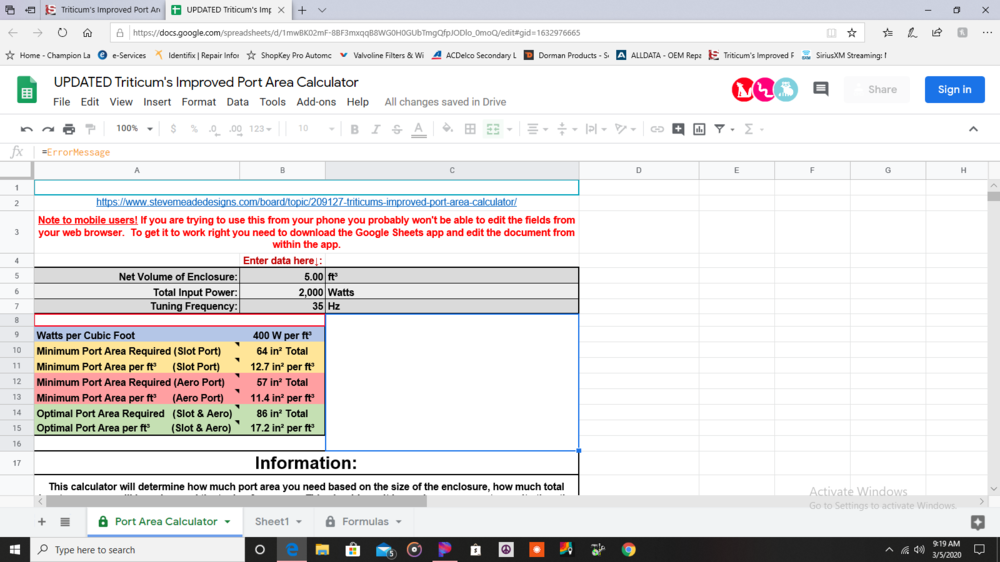Open the Data menu
Viewport: 1000px width, 562px height.
coord(237,102)
